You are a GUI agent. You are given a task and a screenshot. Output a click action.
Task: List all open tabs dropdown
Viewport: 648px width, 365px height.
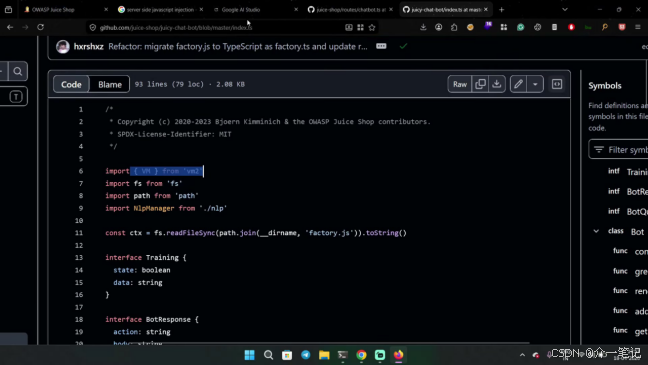click(x=565, y=10)
